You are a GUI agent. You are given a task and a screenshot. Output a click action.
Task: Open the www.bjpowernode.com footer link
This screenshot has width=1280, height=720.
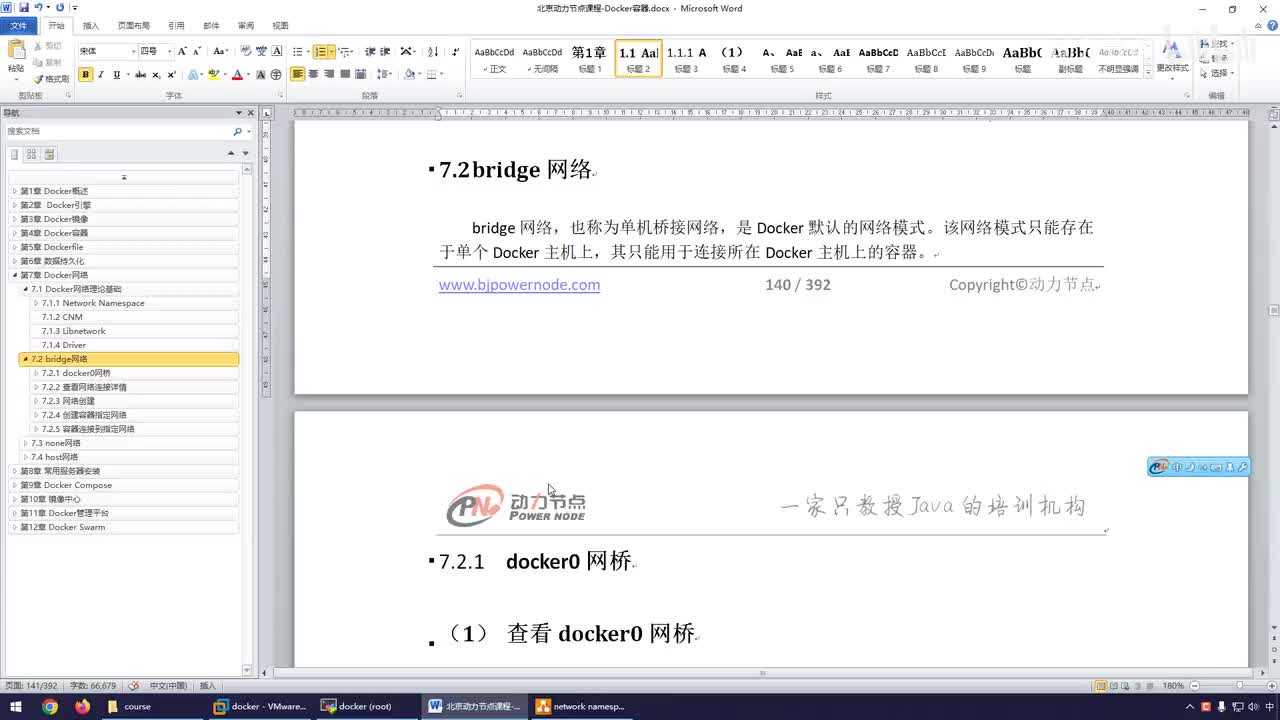click(519, 285)
